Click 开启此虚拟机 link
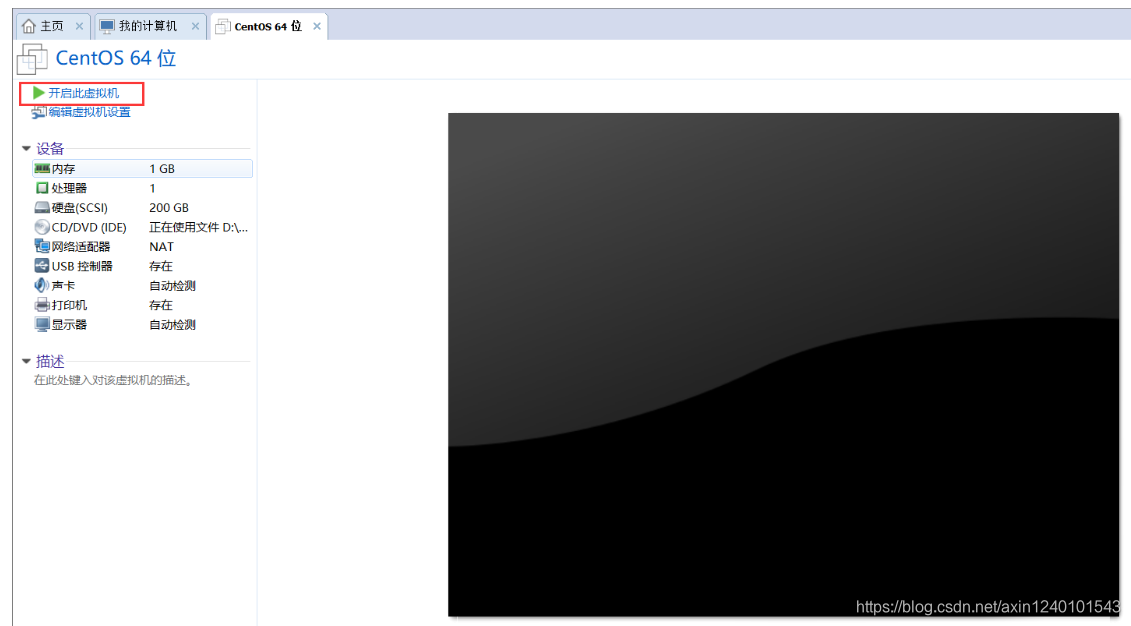Screen dimensions: 1131x626 [83, 93]
